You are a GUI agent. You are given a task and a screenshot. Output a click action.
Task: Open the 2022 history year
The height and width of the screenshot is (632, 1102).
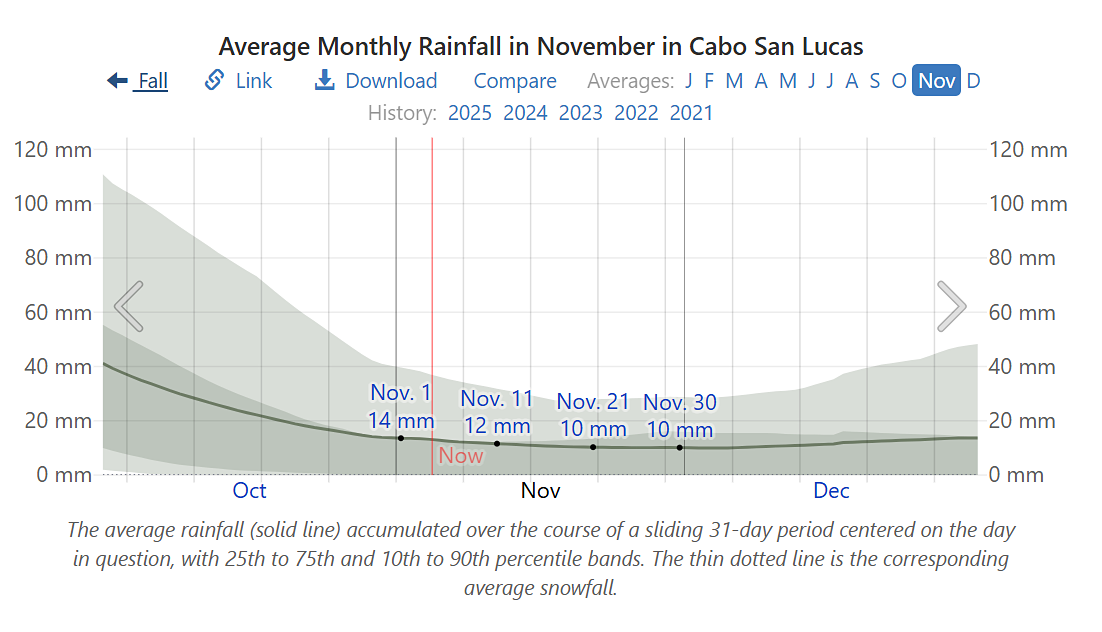tap(636, 113)
